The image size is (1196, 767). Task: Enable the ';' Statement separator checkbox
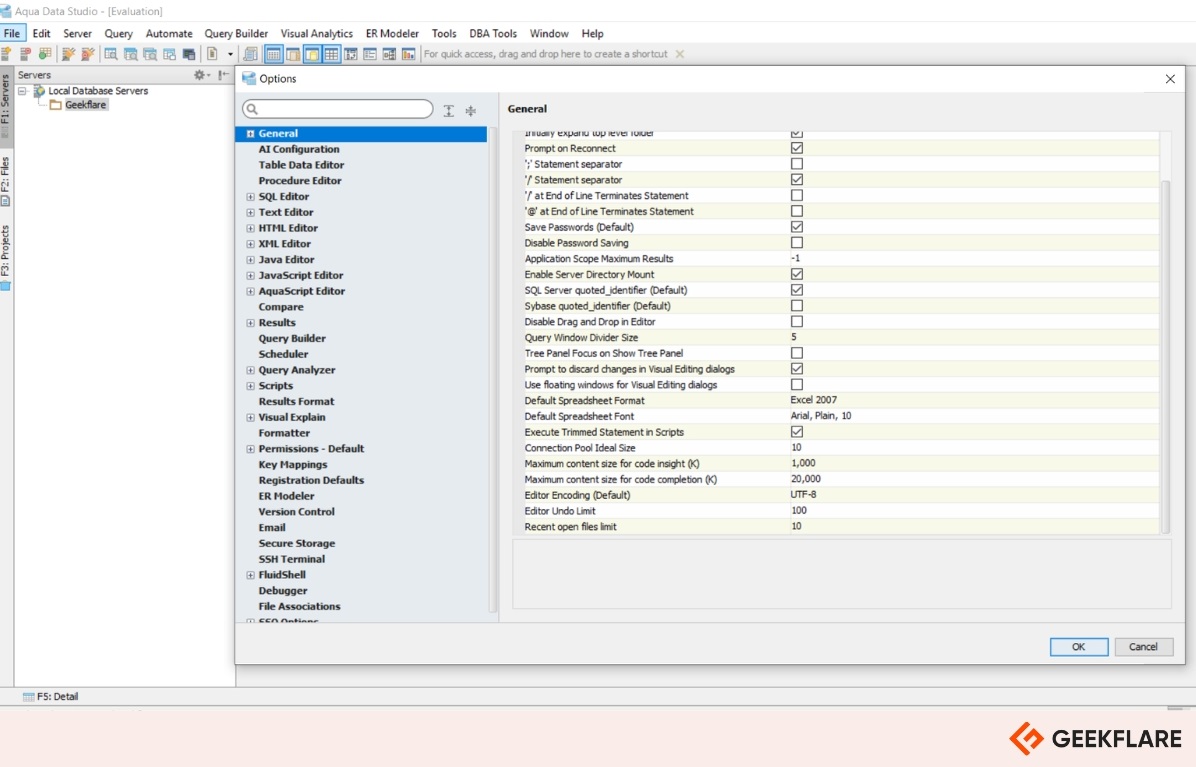click(797, 164)
